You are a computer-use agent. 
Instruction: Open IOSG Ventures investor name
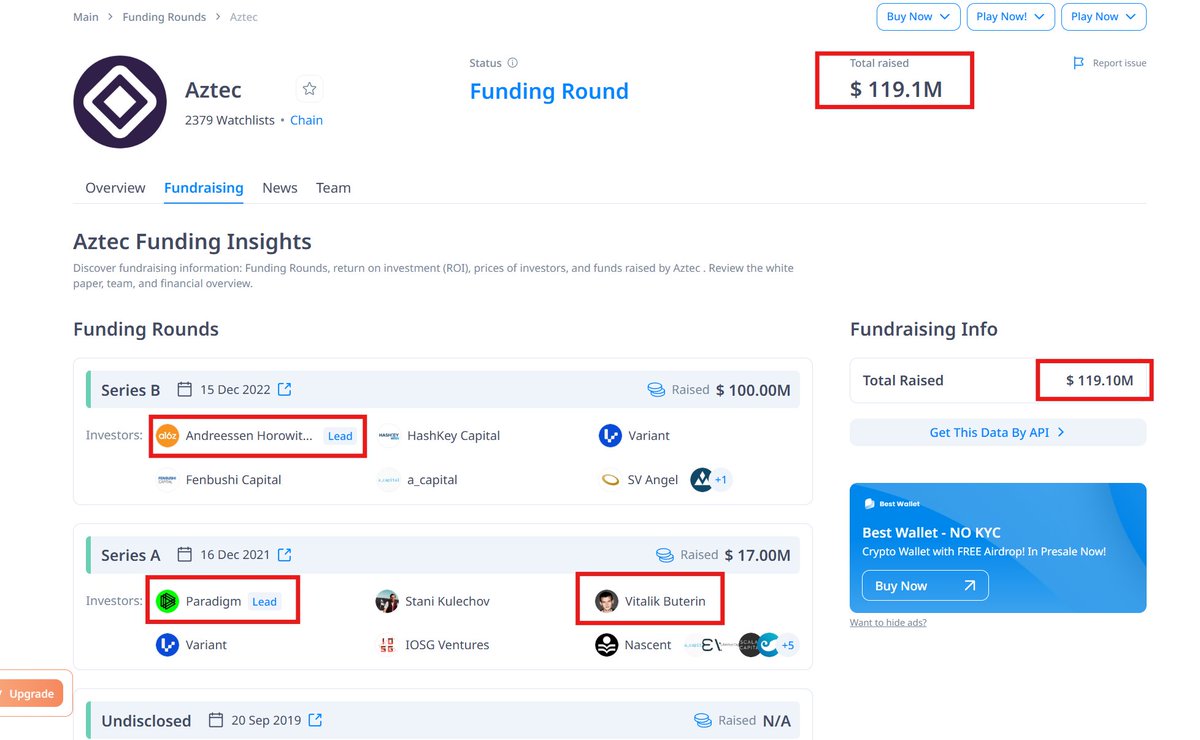tap(447, 645)
